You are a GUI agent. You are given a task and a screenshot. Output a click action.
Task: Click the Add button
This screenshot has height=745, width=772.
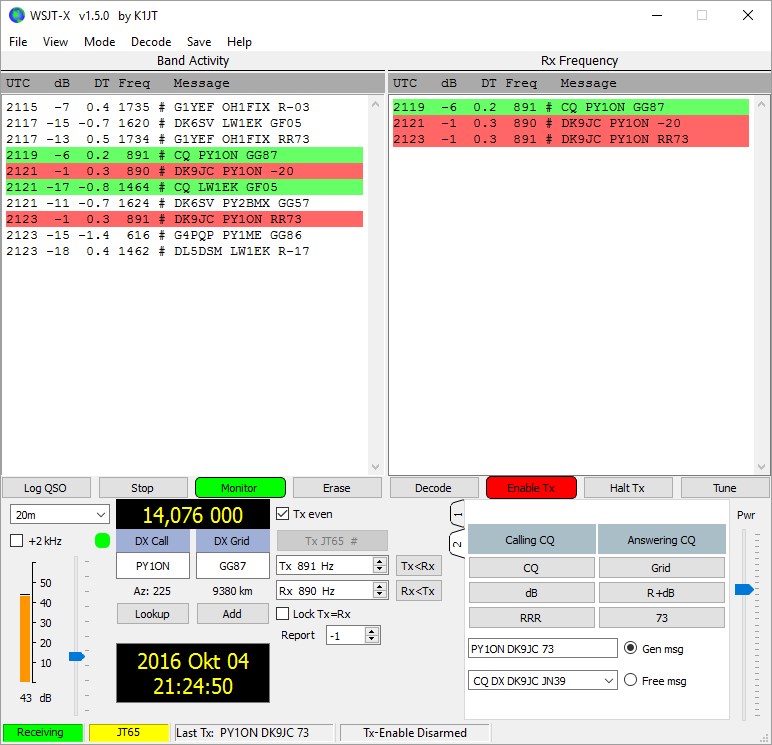tap(232, 614)
